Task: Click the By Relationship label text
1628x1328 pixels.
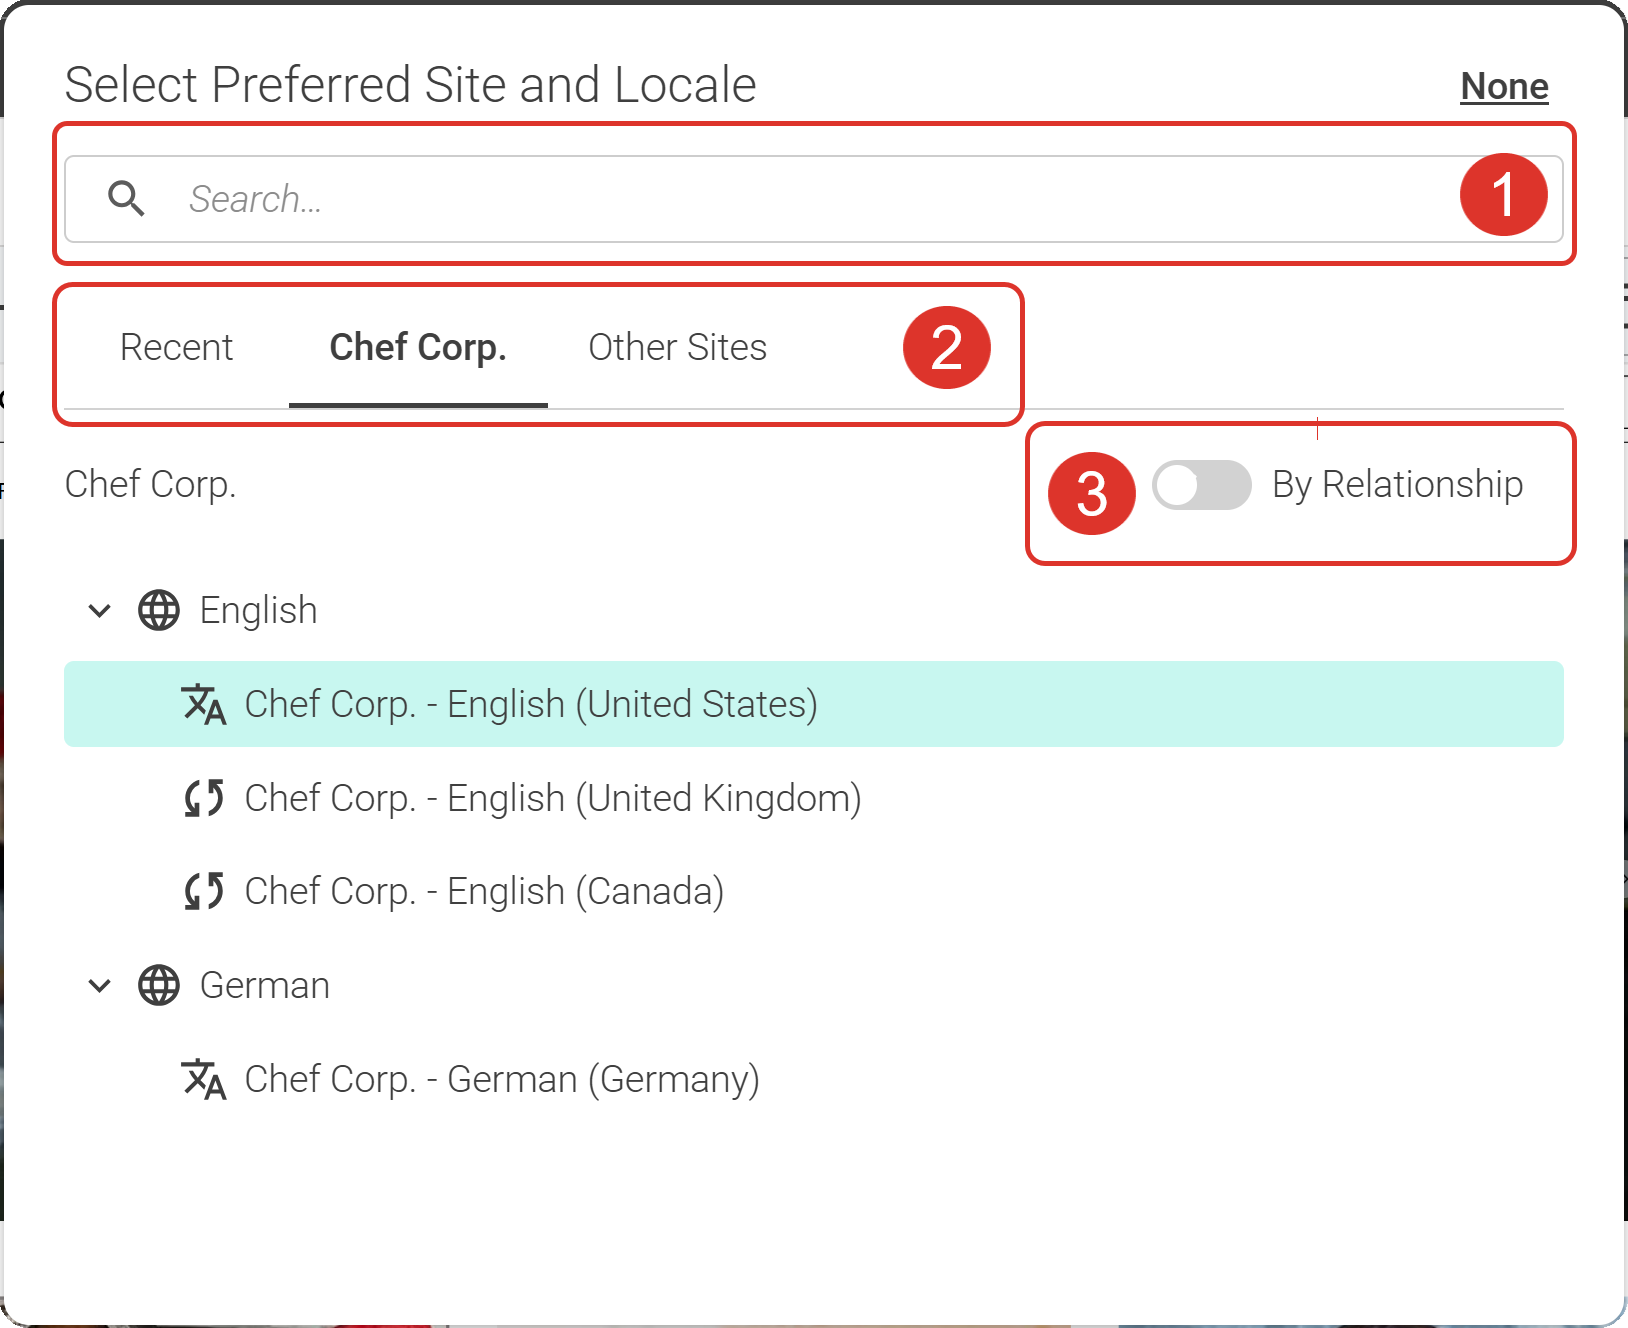Action: tap(1397, 485)
